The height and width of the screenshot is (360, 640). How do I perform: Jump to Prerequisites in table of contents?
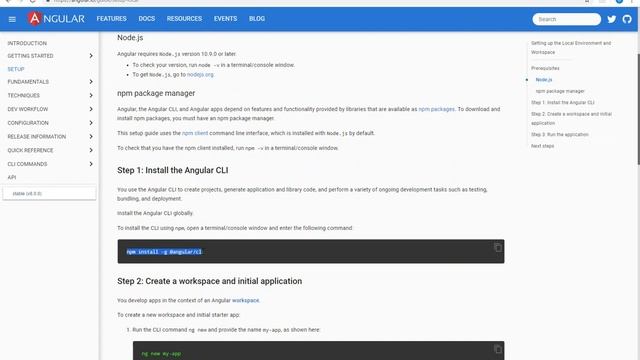click(x=545, y=69)
